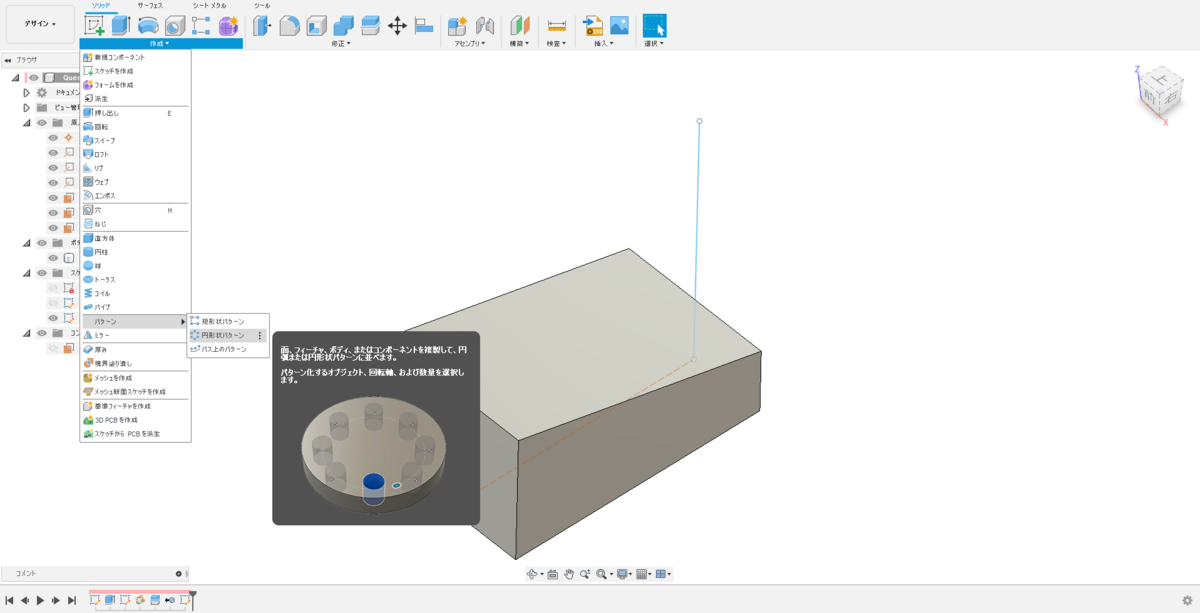Open the 構築 dropdown menu
Screen dimensions: 1200x613
tap(519, 44)
